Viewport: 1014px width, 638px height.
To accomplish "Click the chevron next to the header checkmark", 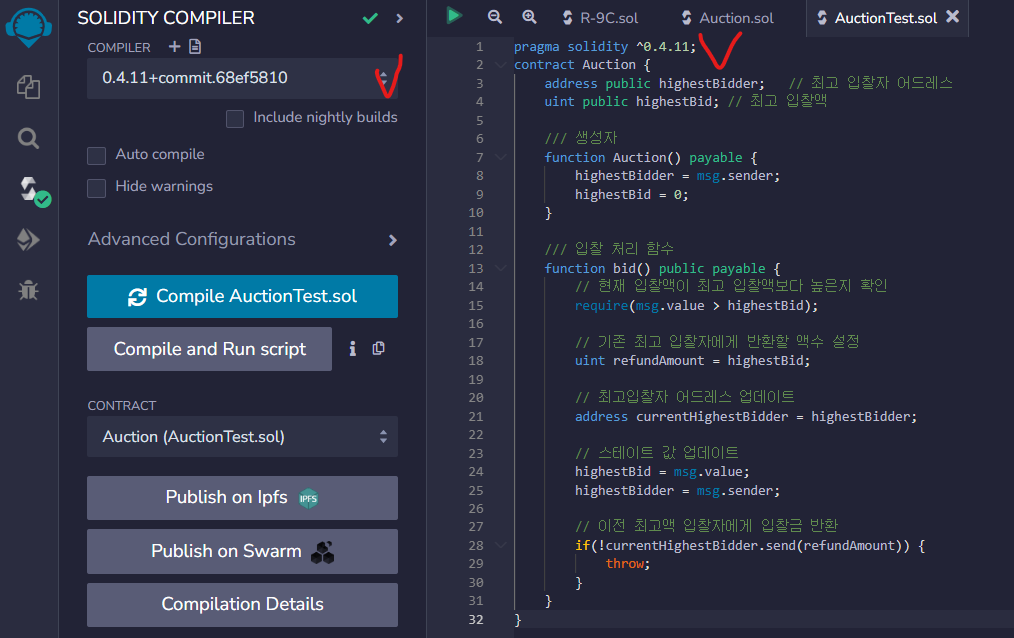I will coord(400,18).
